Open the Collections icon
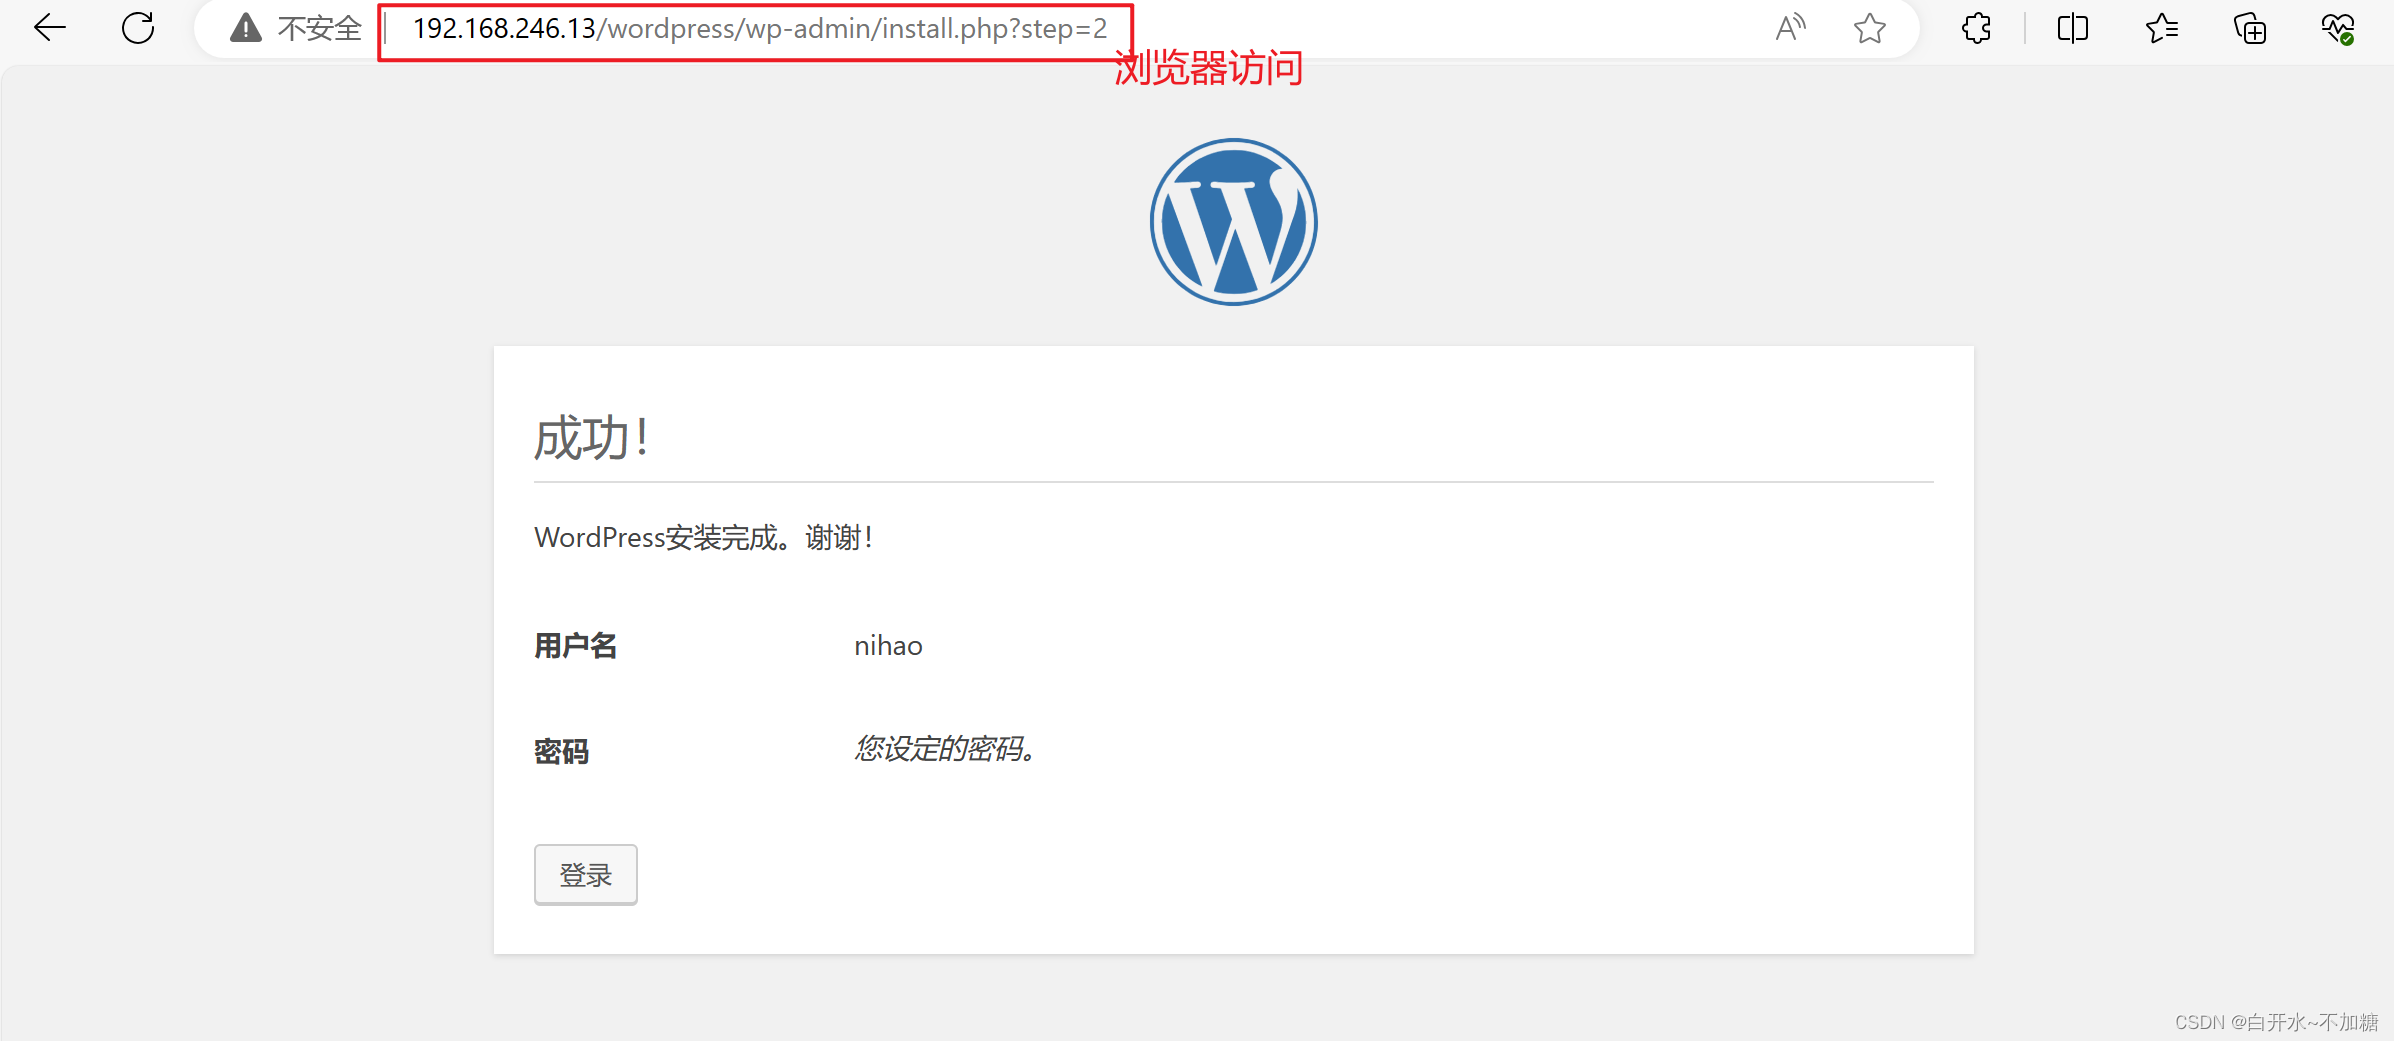Viewport: 2394px width, 1041px height. (x=2250, y=28)
